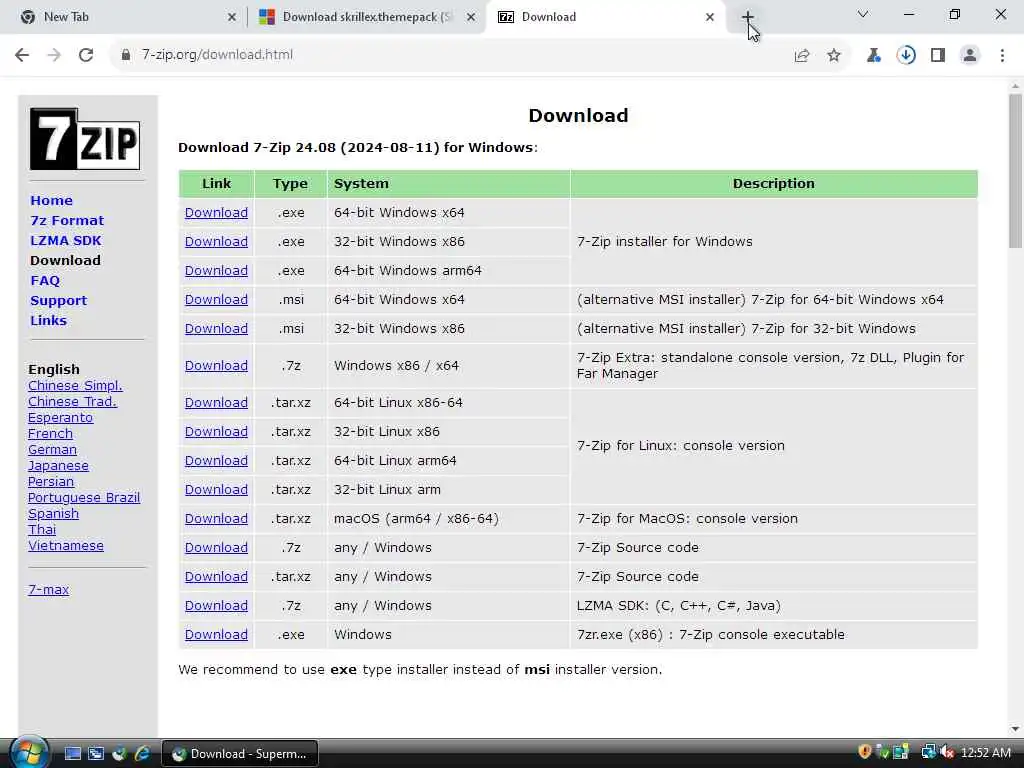Download 7-Zip Extra .7z for Windows
Image resolution: width=1024 pixels, height=768 pixels.
[x=216, y=366]
